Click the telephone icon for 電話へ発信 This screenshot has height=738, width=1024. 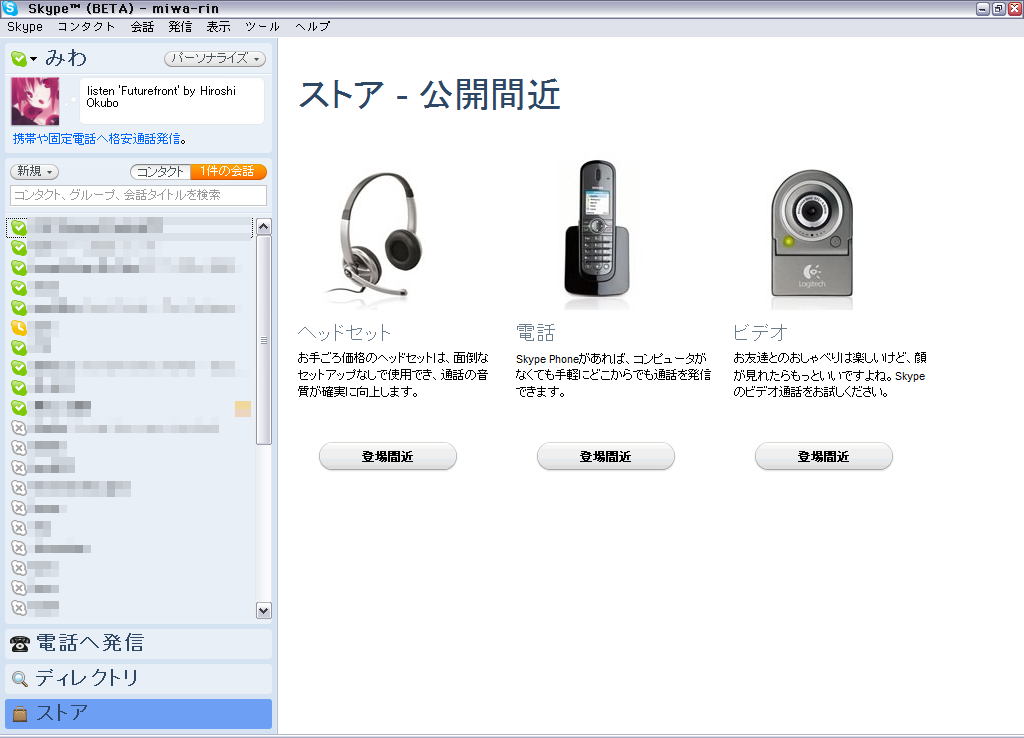click(19, 643)
